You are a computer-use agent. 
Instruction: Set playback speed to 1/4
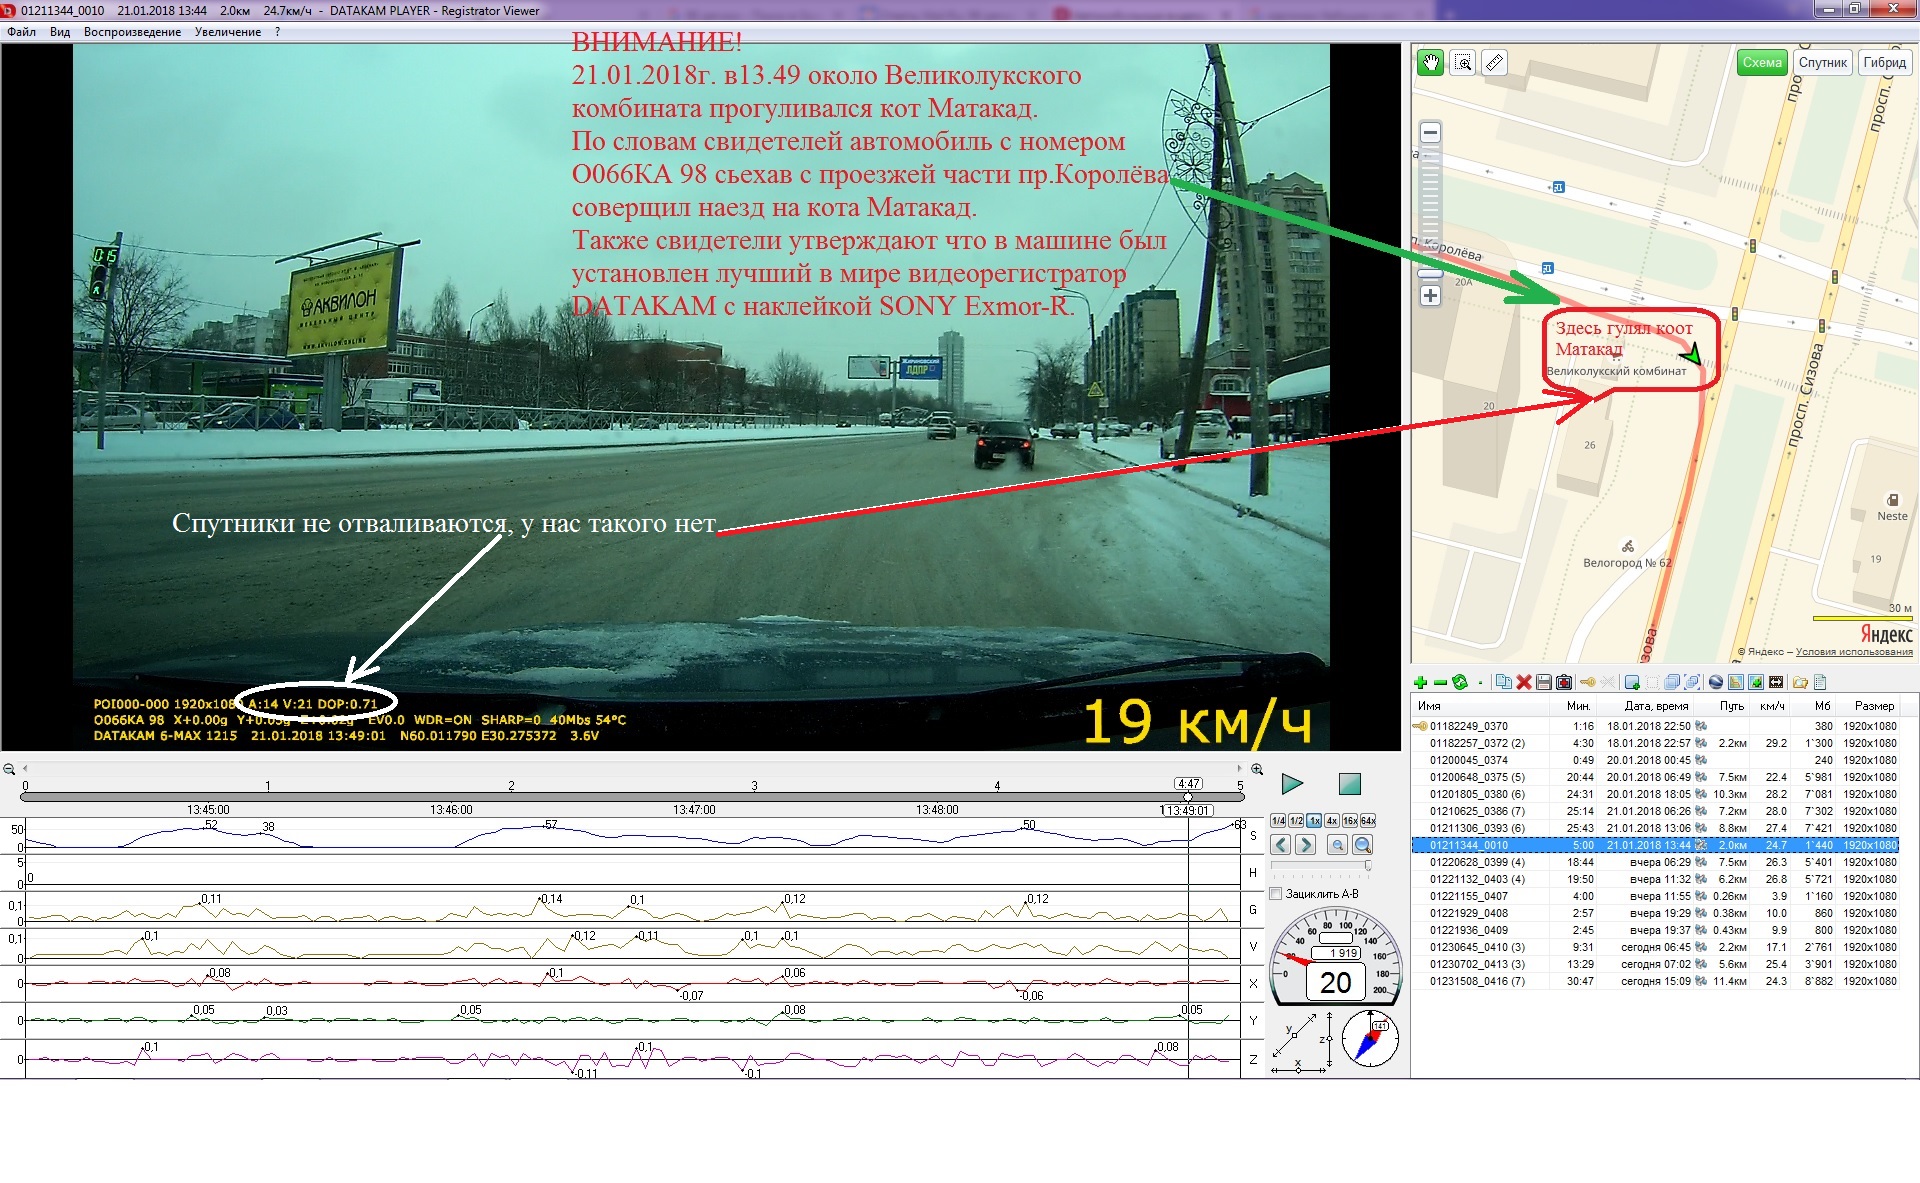point(1278,821)
